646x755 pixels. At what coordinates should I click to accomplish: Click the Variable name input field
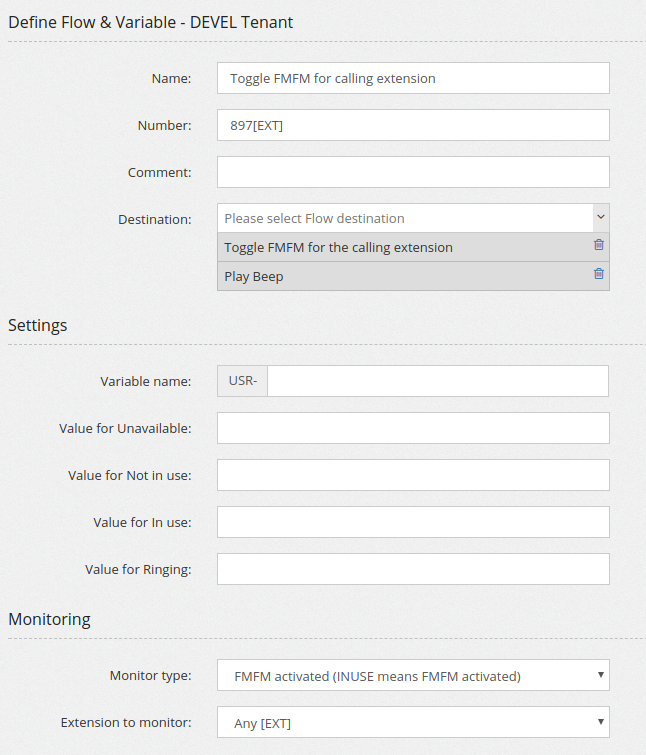click(438, 381)
